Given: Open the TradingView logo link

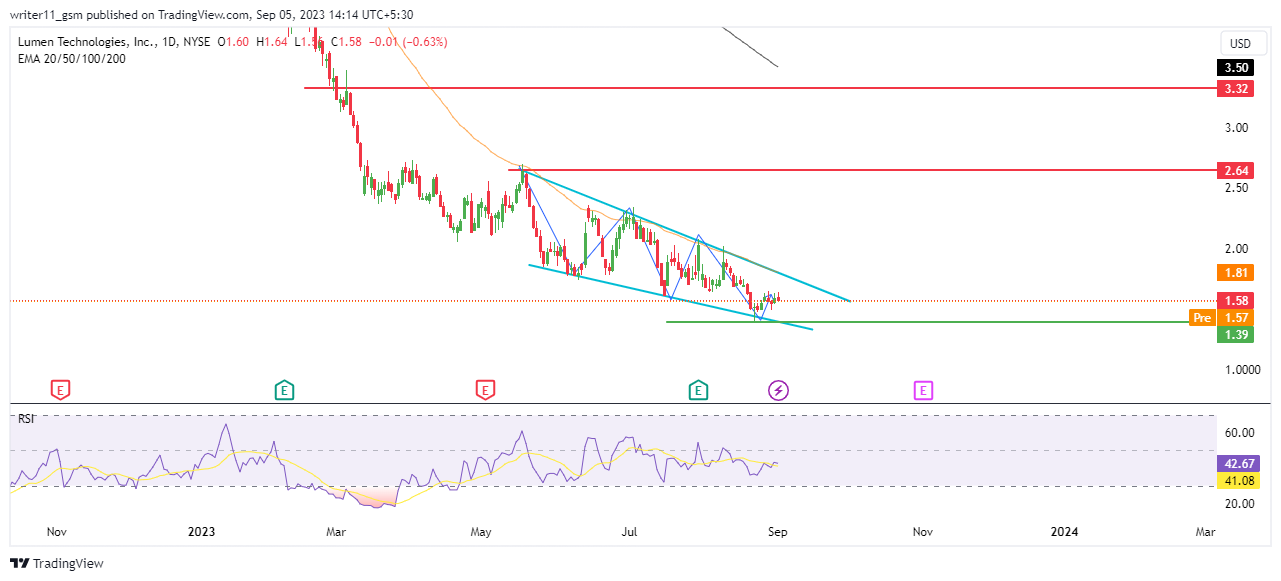Looking at the screenshot, I should coord(58,564).
